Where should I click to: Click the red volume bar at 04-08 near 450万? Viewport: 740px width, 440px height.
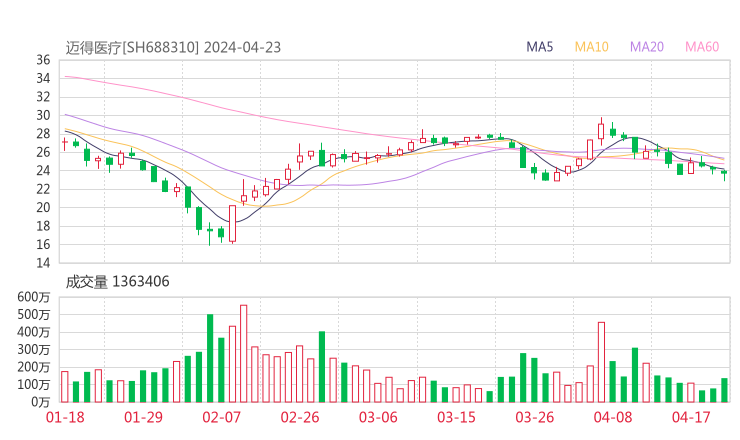point(601,362)
